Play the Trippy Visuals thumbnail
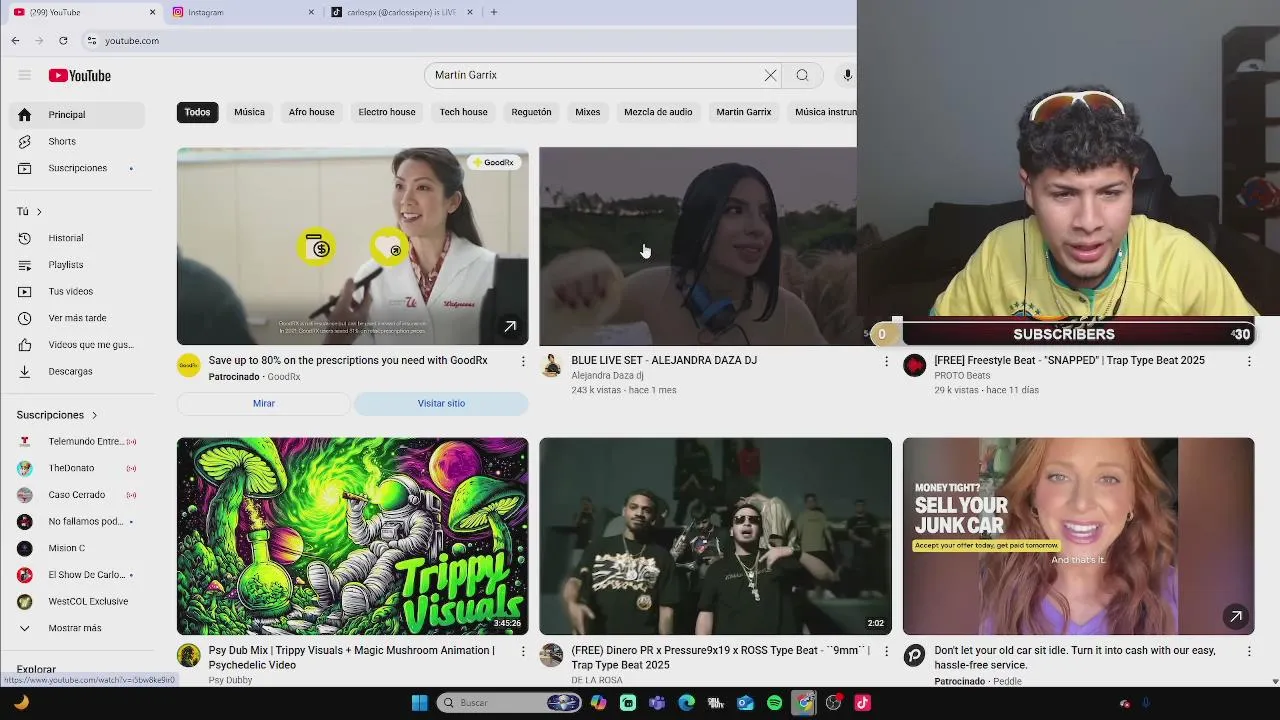 352,536
